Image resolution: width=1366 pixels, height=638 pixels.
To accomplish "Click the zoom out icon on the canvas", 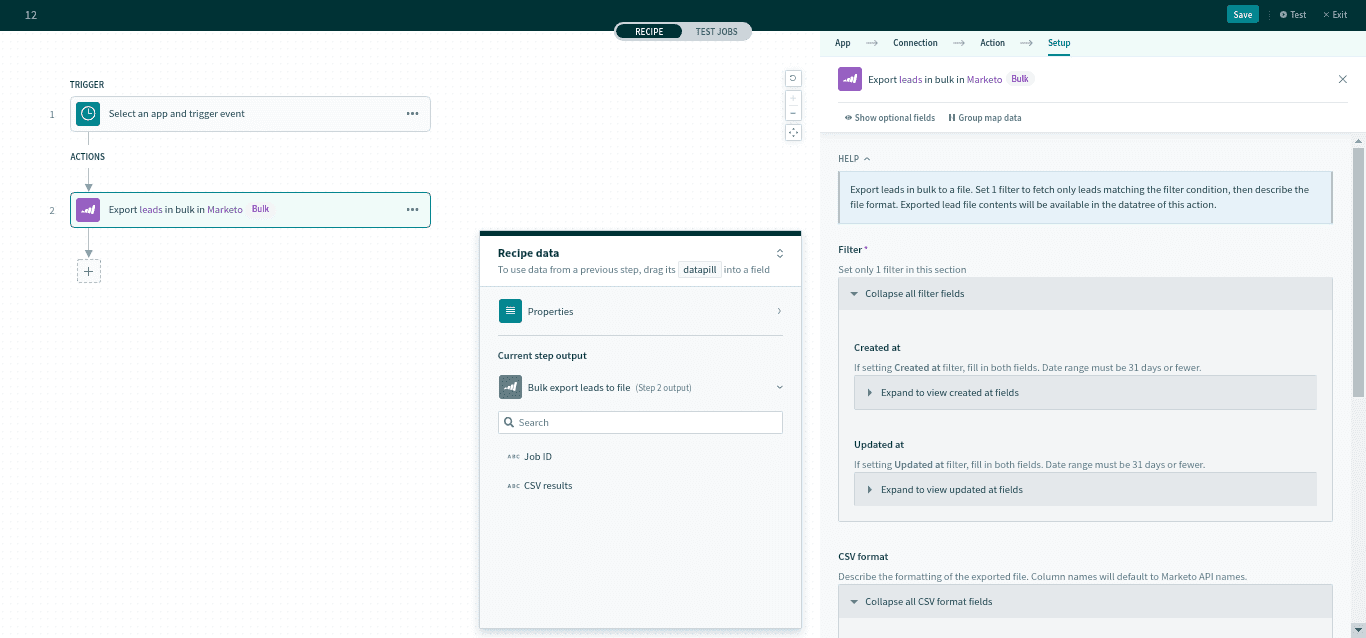I will 793,113.
